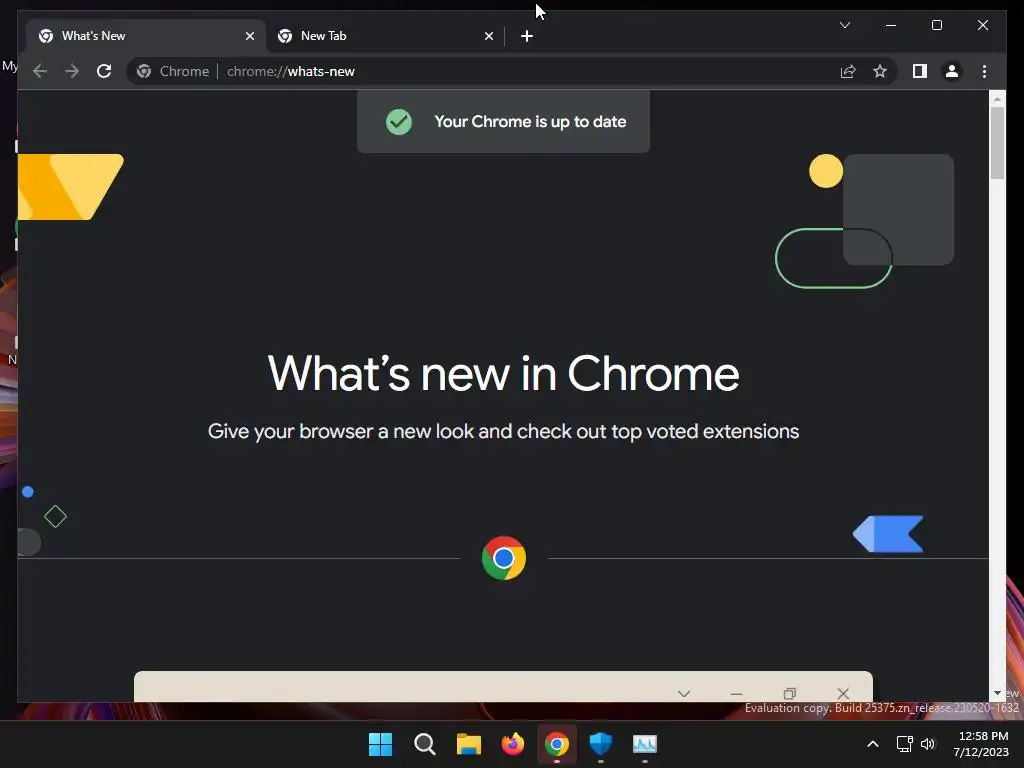The image size is (1024, 768).
Task: Open Windows taskbar search
Action: [x=424, y=744]
